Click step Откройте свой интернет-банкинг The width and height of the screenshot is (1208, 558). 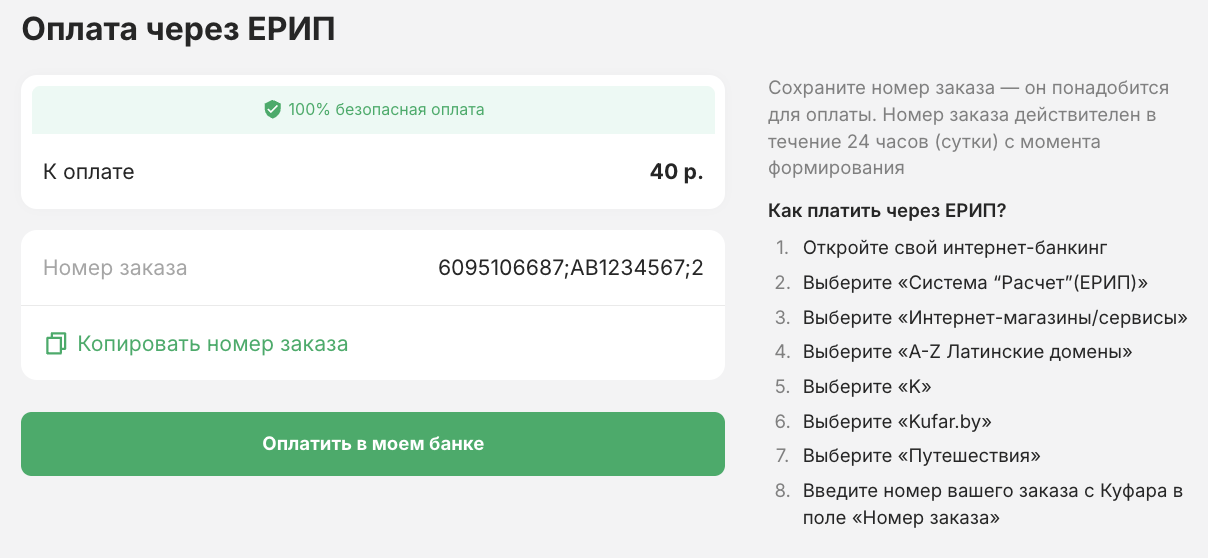pos(955,247)
